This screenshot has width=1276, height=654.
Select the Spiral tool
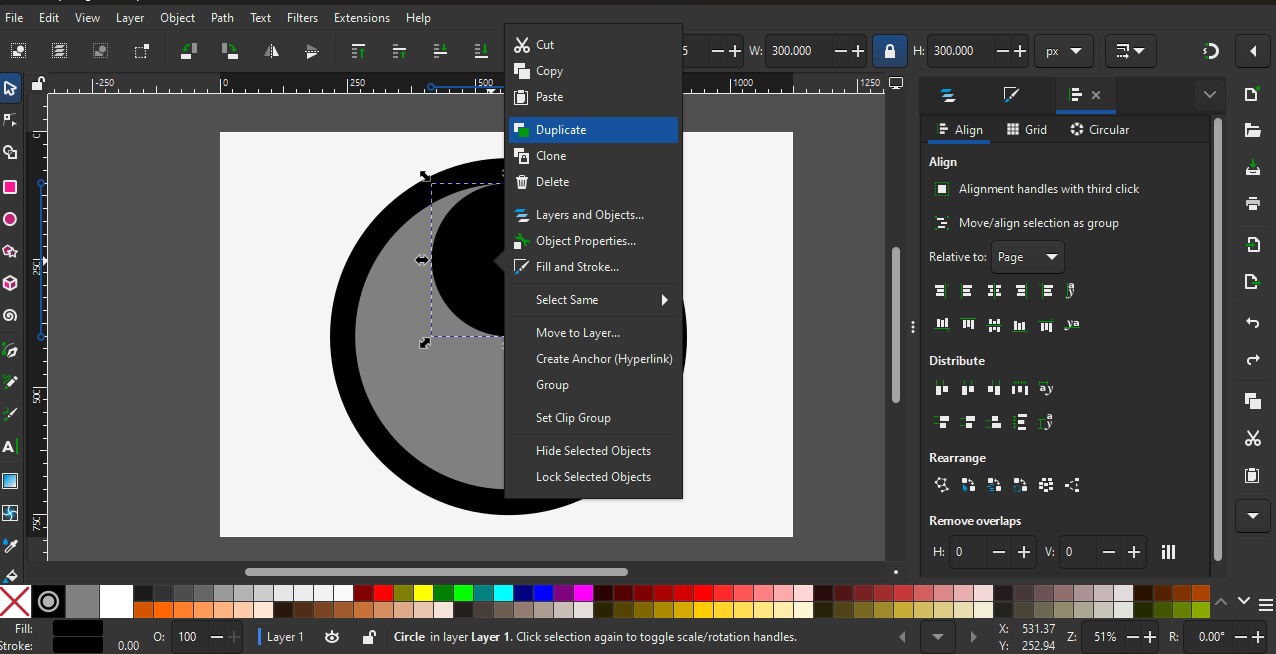point(10,316)
